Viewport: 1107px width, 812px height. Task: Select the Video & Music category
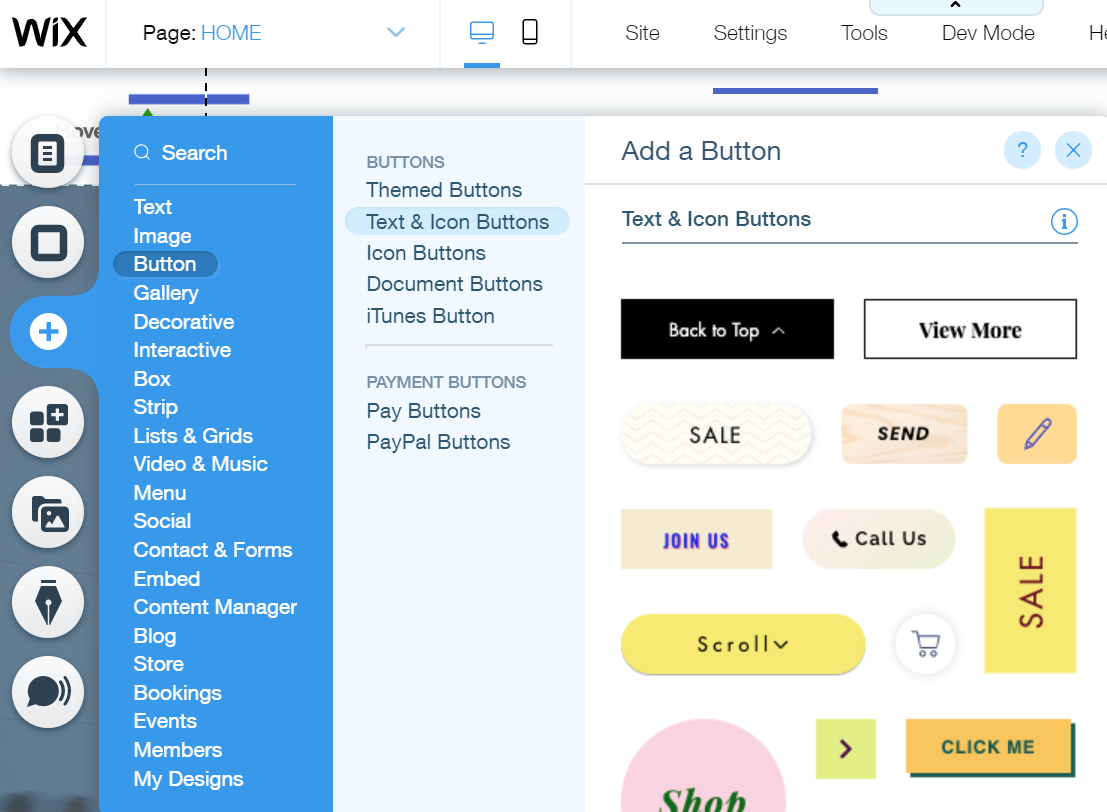(201, 464)
